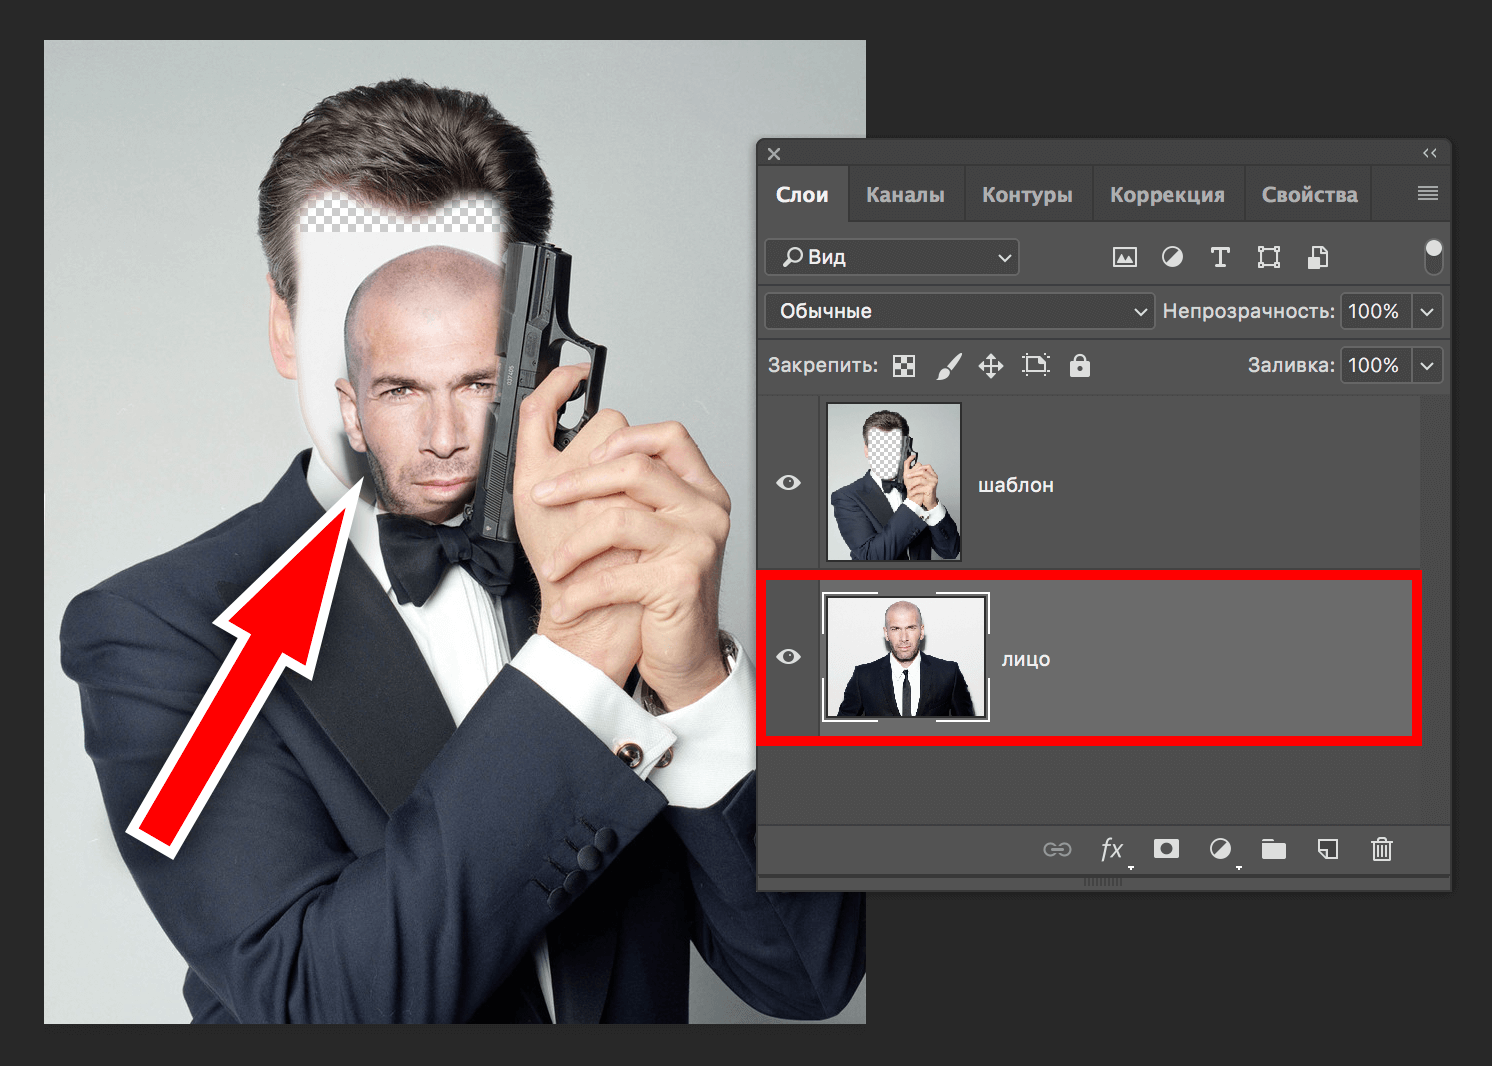
Task: Open the Layers panel menu
Action: (1425, 193)
